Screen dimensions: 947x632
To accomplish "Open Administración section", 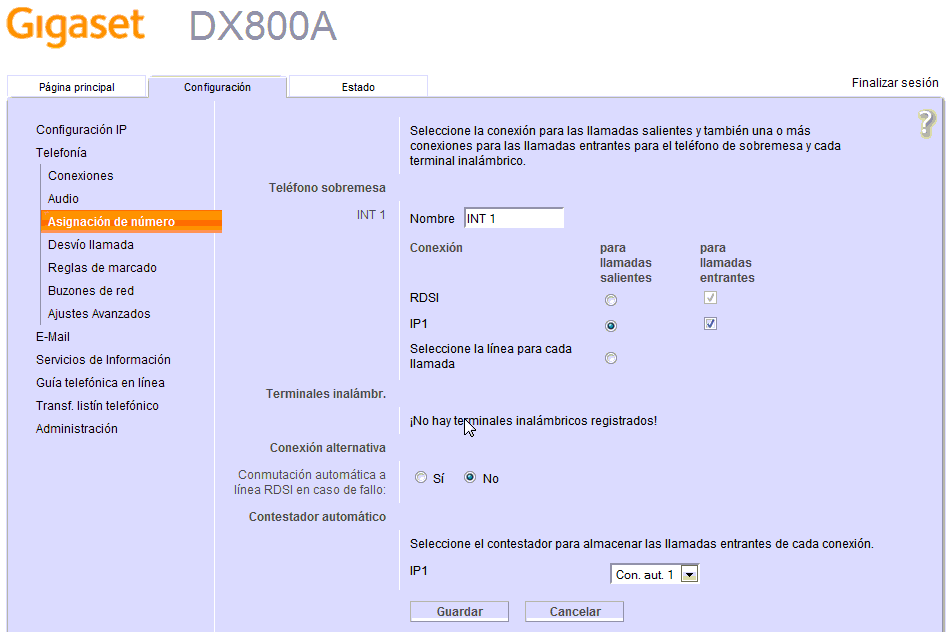I will tap(77, 429).
